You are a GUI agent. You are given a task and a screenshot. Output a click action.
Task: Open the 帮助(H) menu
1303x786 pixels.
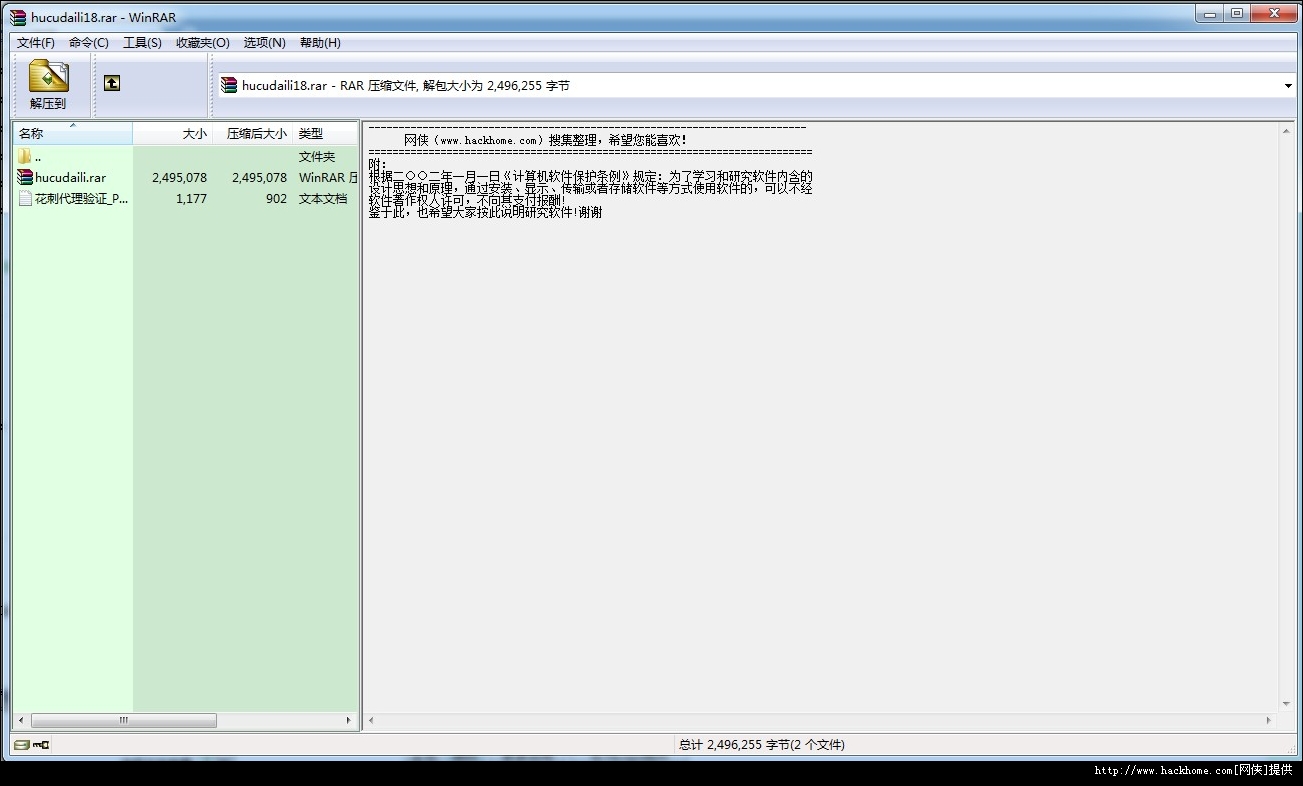pos(320,43)
